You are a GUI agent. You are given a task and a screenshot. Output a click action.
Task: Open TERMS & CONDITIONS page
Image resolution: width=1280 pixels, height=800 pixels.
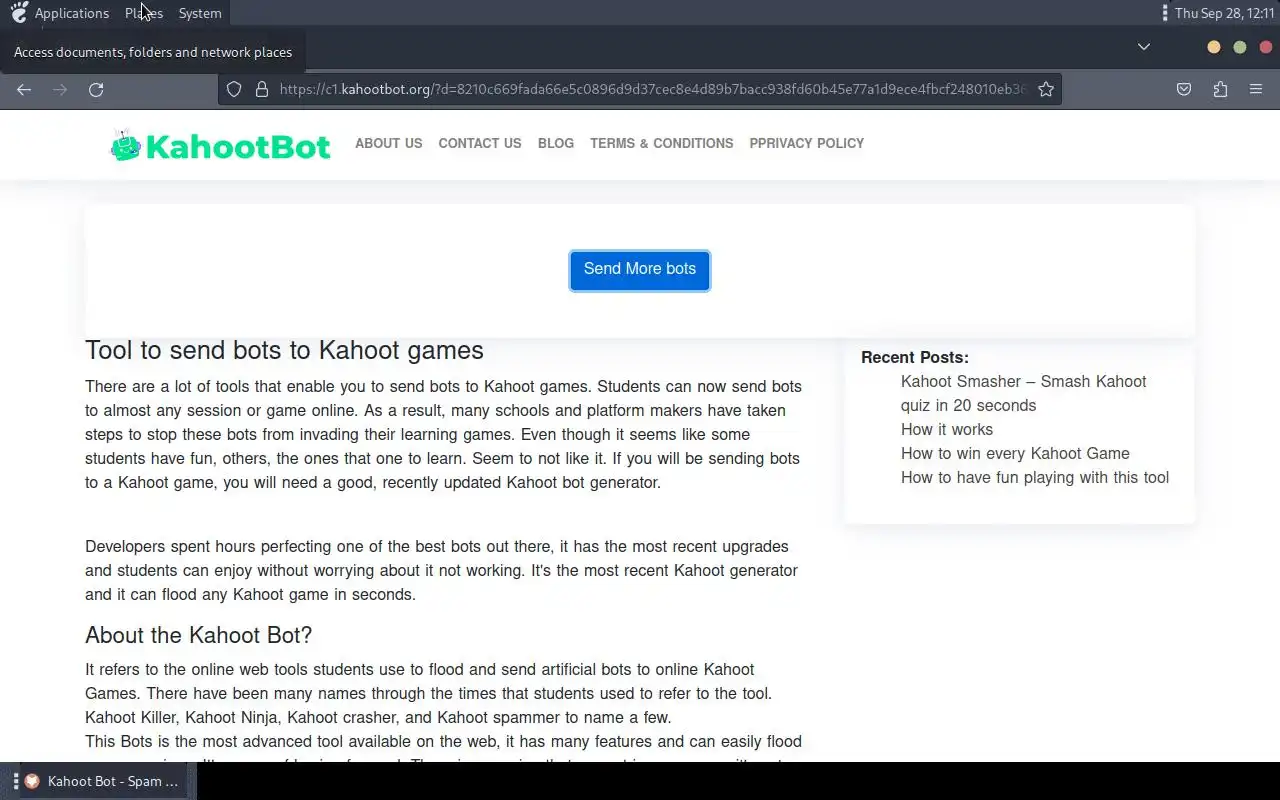(x=662, y=143)
